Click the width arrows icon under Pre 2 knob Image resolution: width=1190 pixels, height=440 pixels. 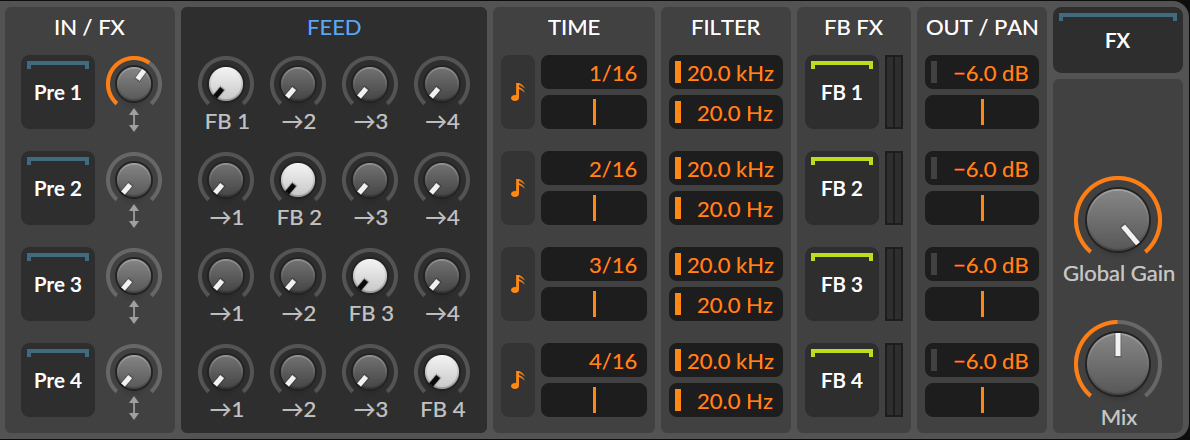pyautogui.click(x=134, y=217)
